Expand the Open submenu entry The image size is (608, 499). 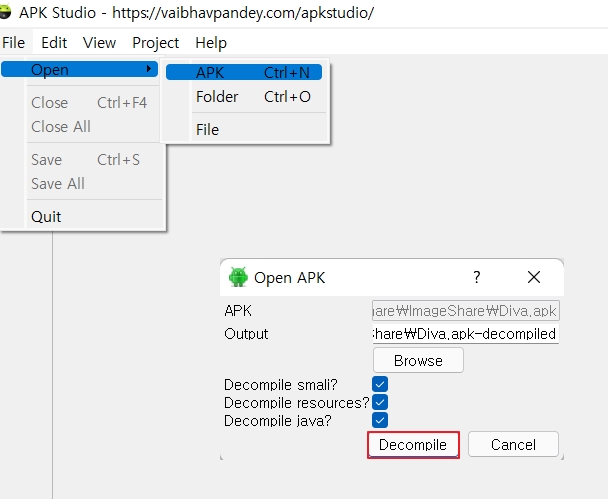coord(79,70)
